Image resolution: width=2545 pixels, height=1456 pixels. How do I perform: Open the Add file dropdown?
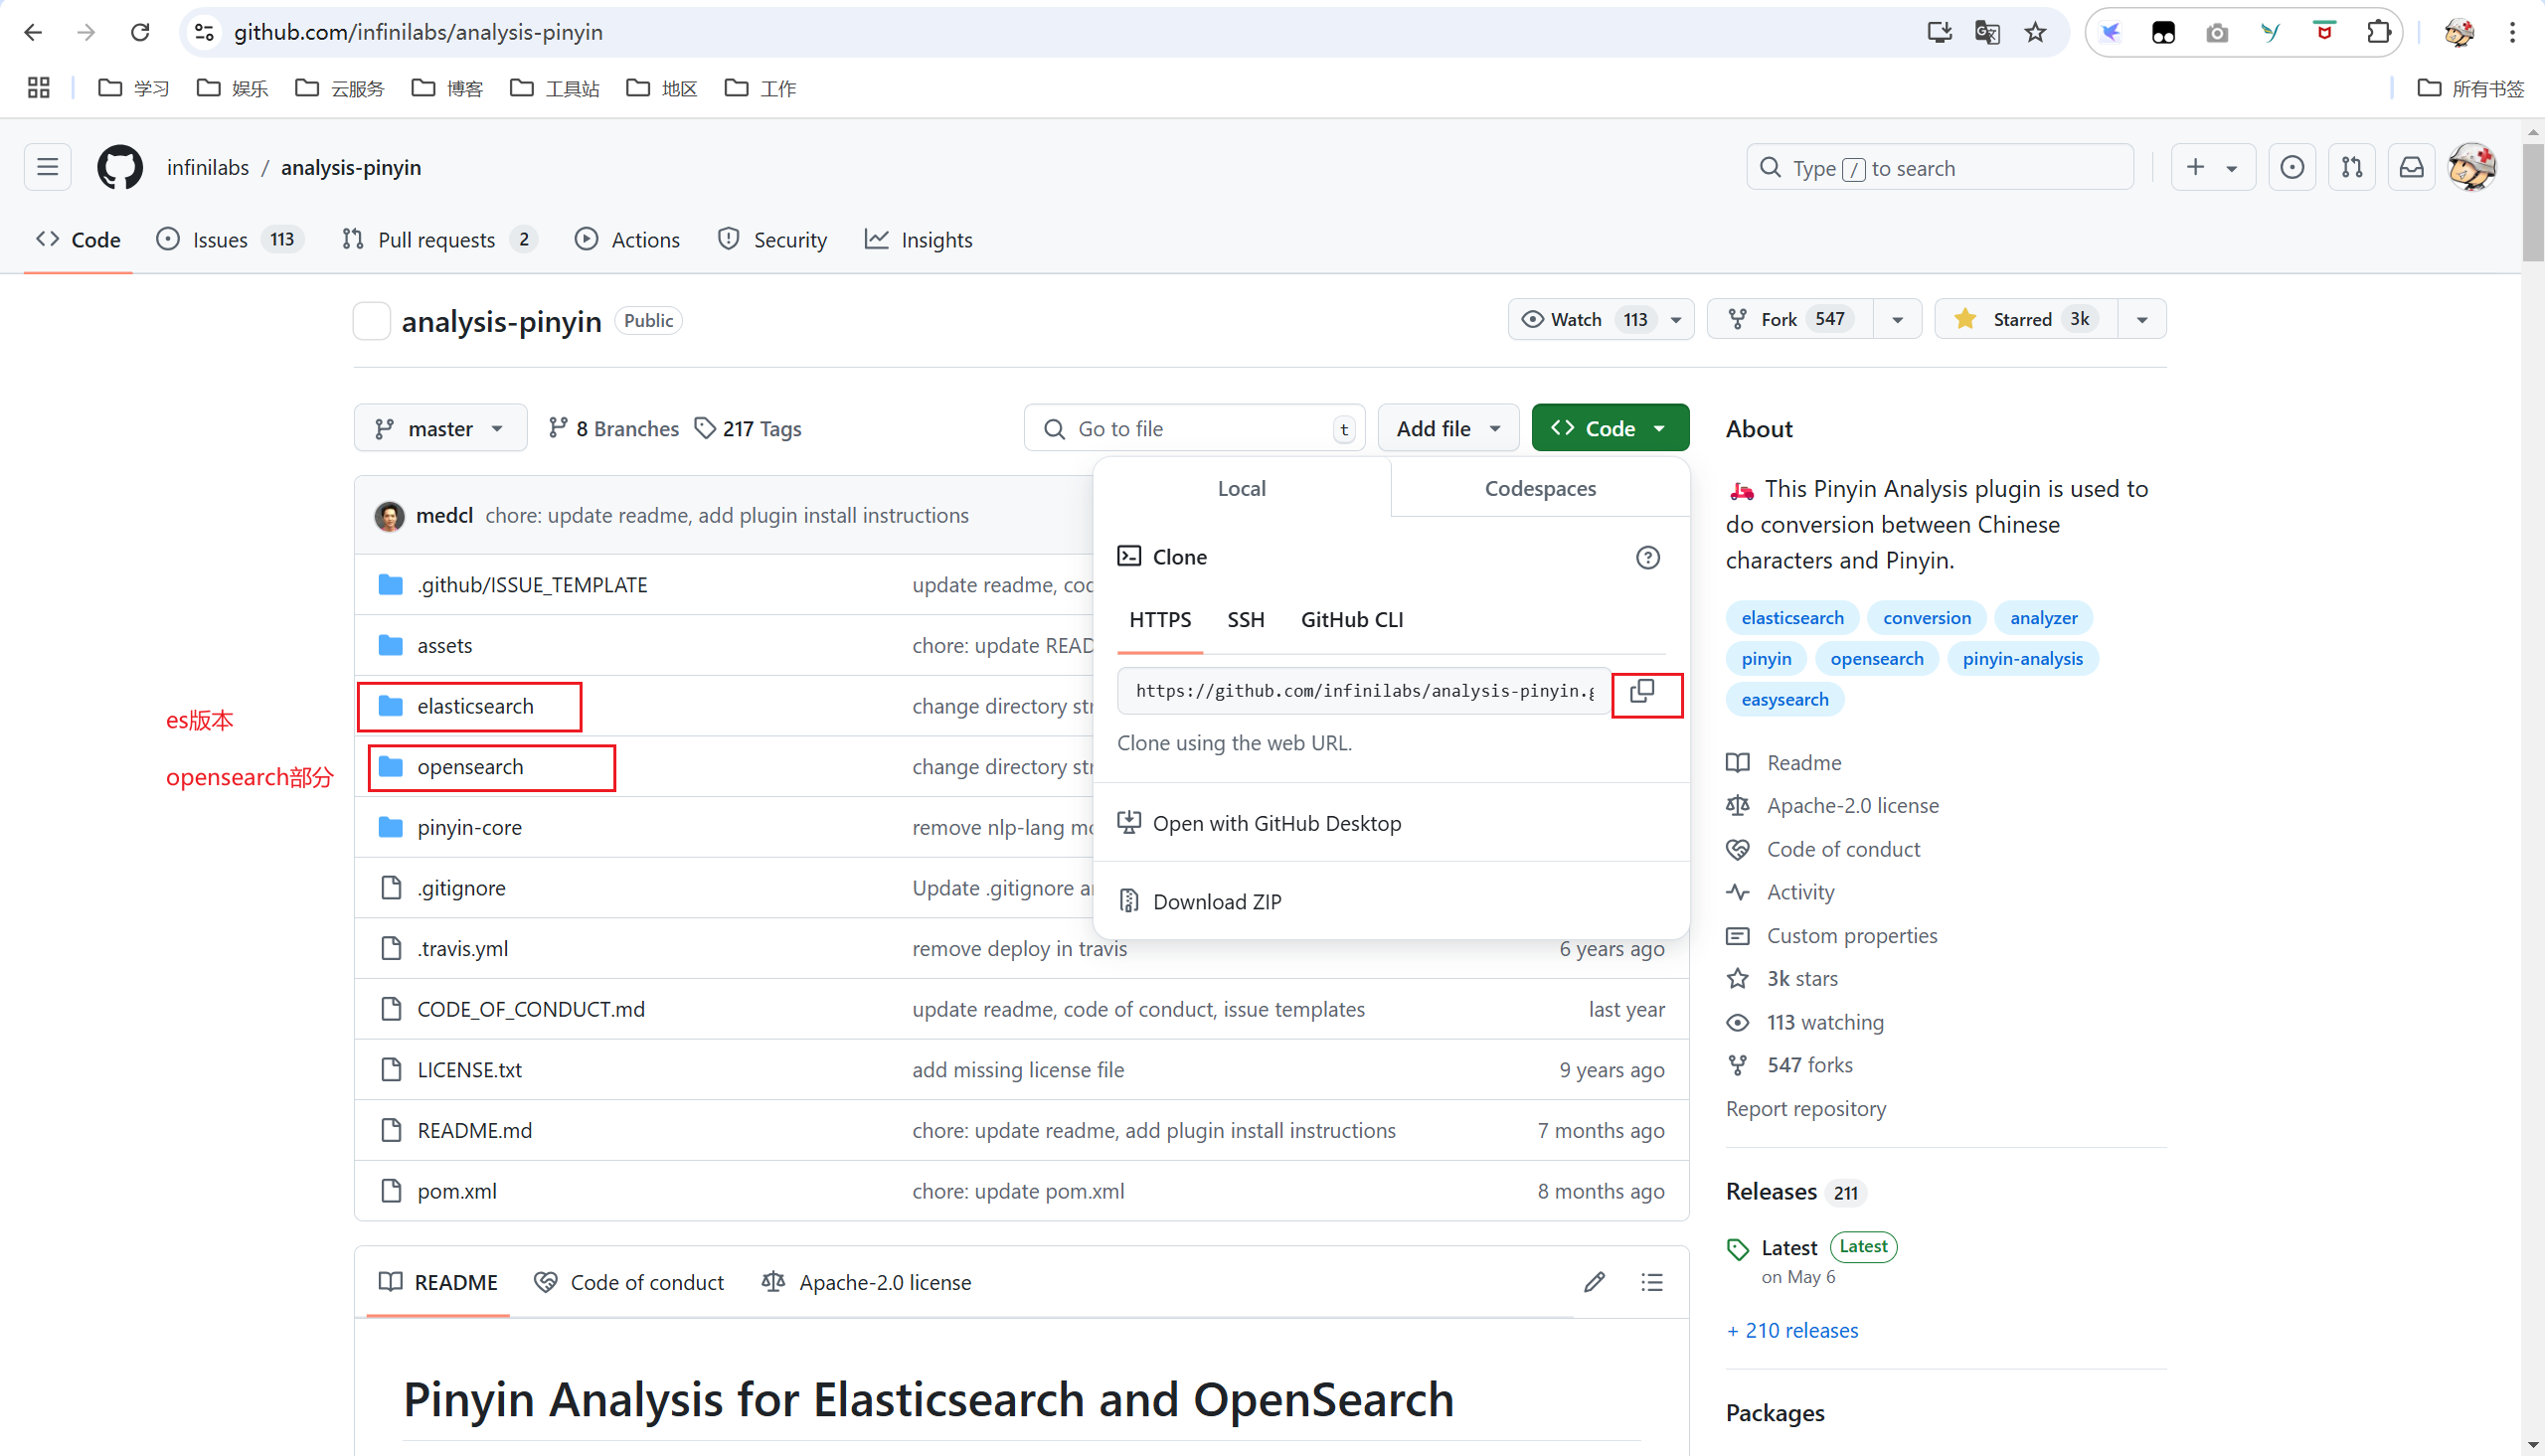coord(1447,429)
